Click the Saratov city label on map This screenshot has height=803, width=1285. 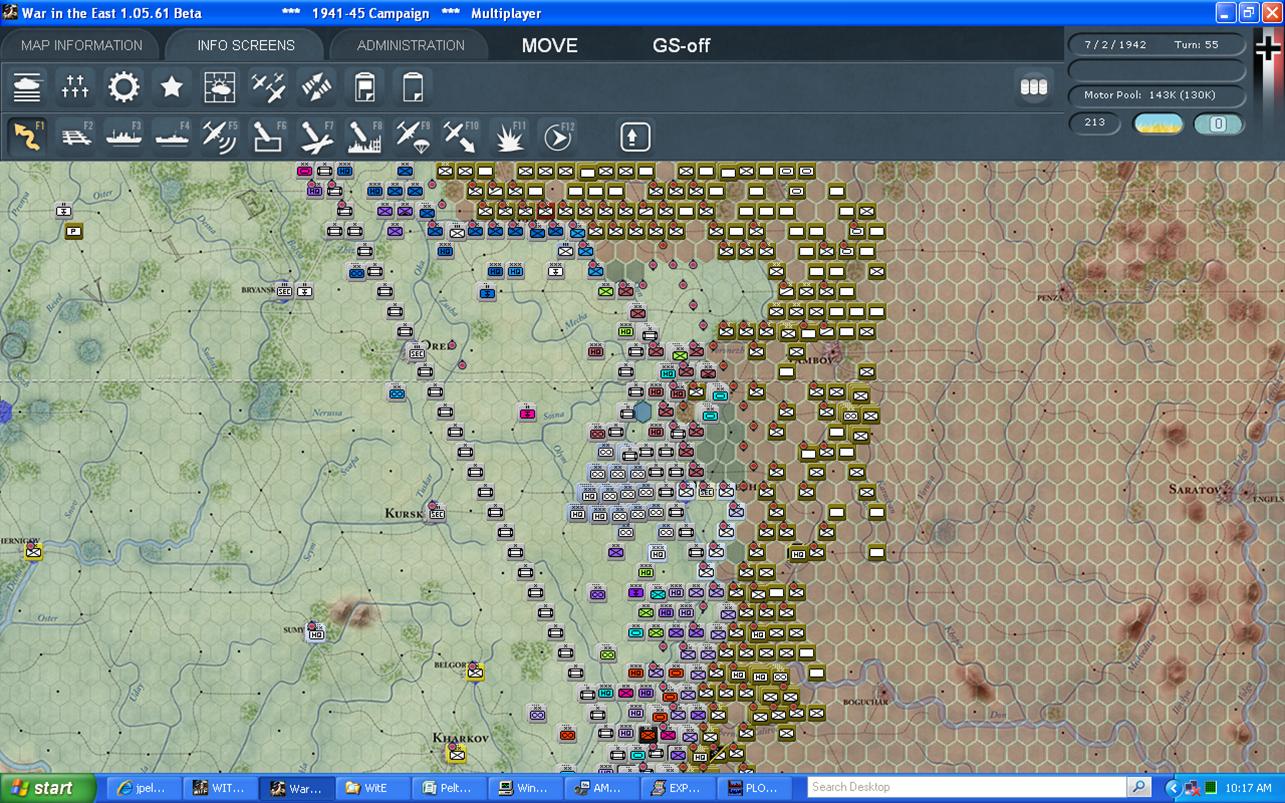[x=1196, y=490]
